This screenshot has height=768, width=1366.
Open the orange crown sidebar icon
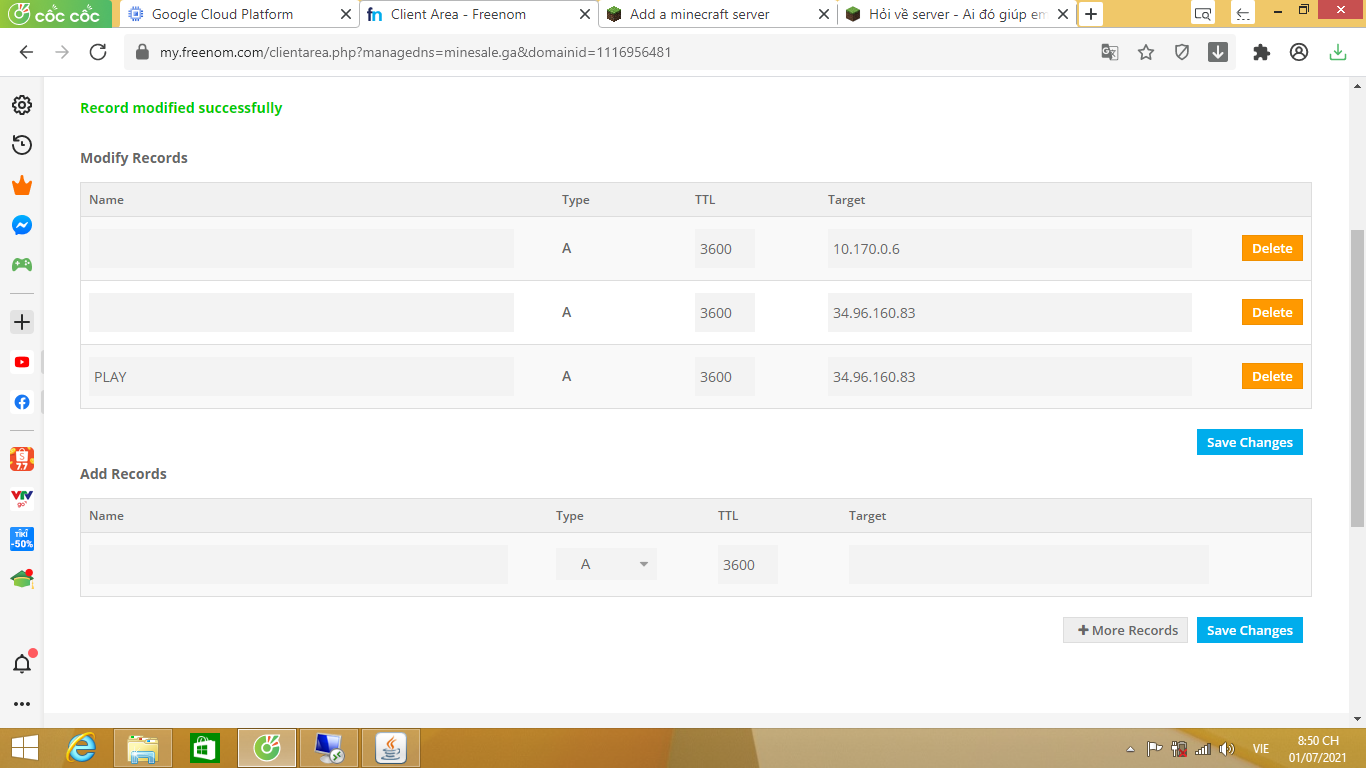[x=22, y=185]
